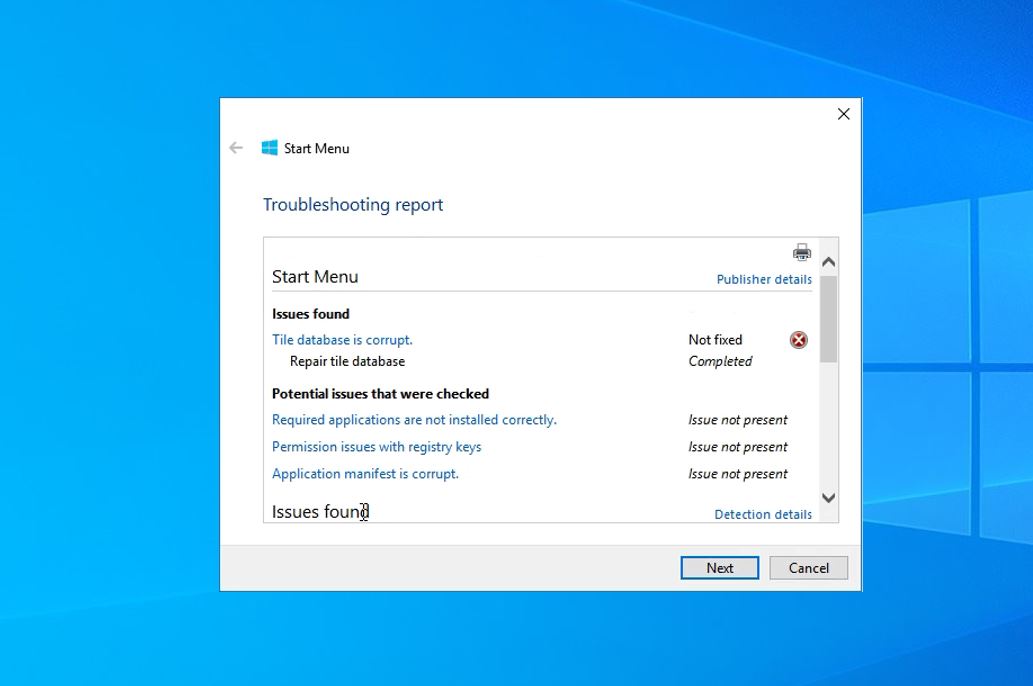Viewport: 1033px width, 686px height.
Task: Click the 'Not fixed' status text
Action: pyautogui.click(x=715, y=339)
